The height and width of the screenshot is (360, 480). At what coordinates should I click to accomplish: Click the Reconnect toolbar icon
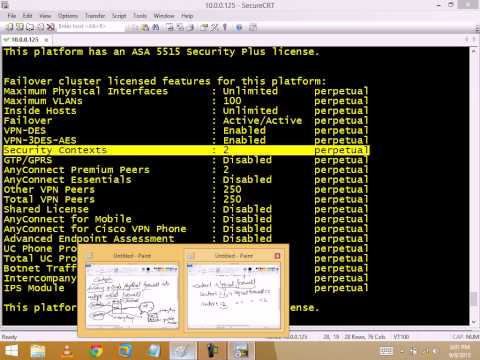click(40, 27)
